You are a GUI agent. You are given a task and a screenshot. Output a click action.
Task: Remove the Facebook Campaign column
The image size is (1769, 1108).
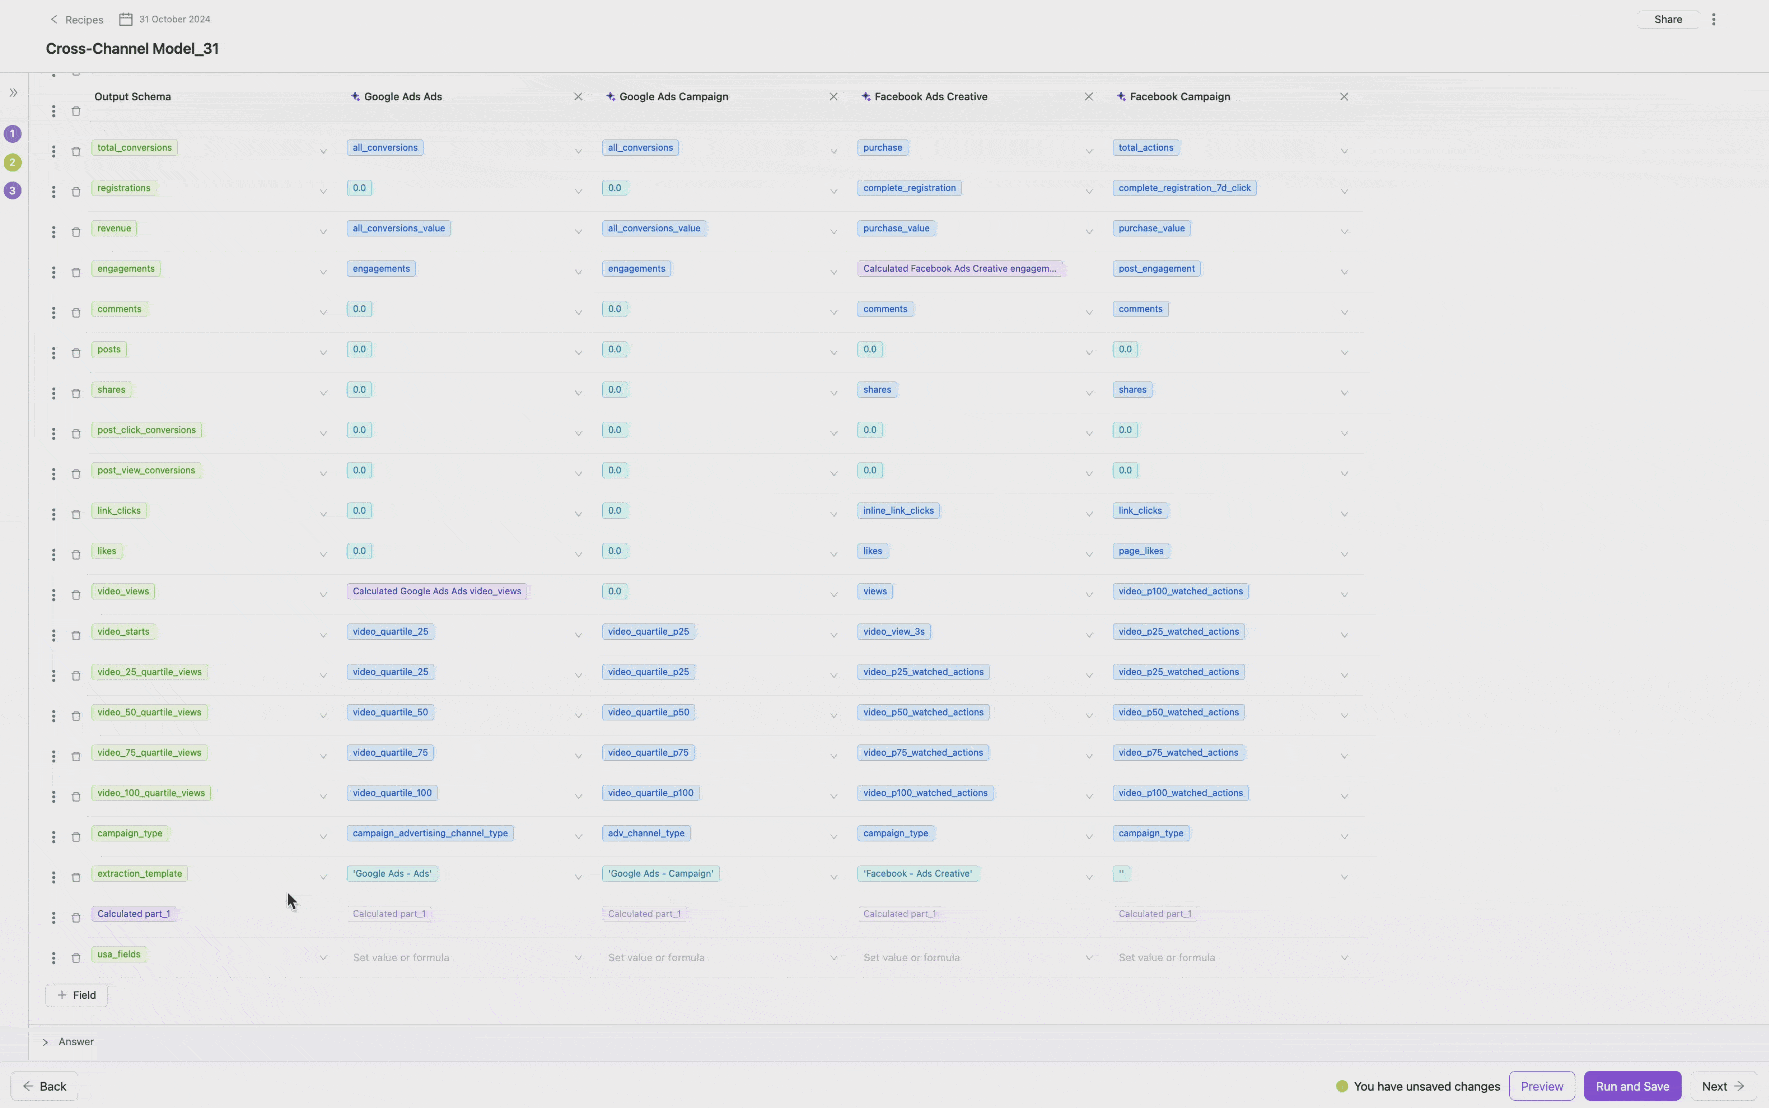click(x=1344, y=97)
